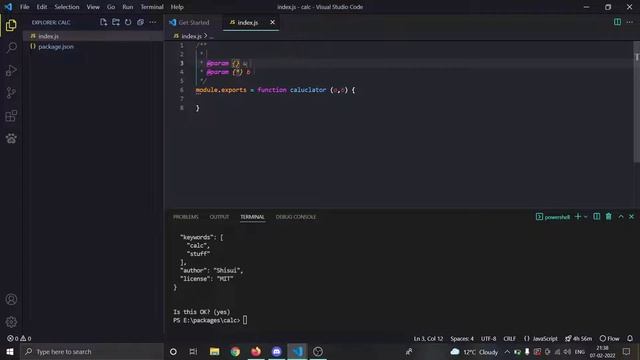This screenshot has width=640, height=360.
Task: Refresh the Explorer file list
Action: (x=128, y=22)
